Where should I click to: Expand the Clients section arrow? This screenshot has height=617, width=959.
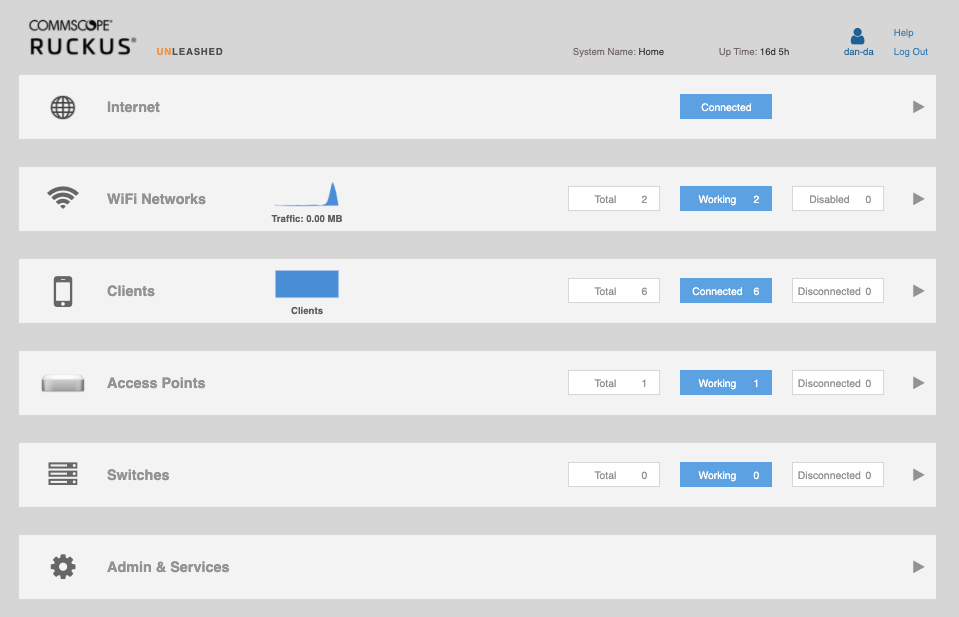918,291
